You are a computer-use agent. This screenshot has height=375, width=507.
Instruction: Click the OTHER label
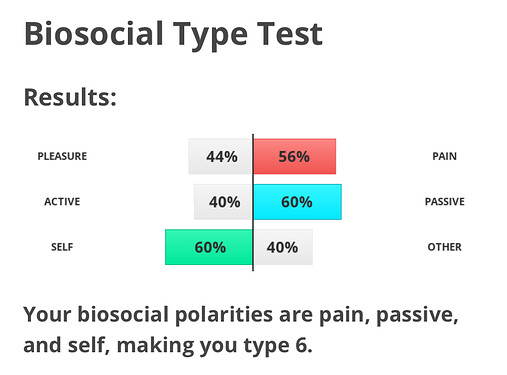[444, 247]
